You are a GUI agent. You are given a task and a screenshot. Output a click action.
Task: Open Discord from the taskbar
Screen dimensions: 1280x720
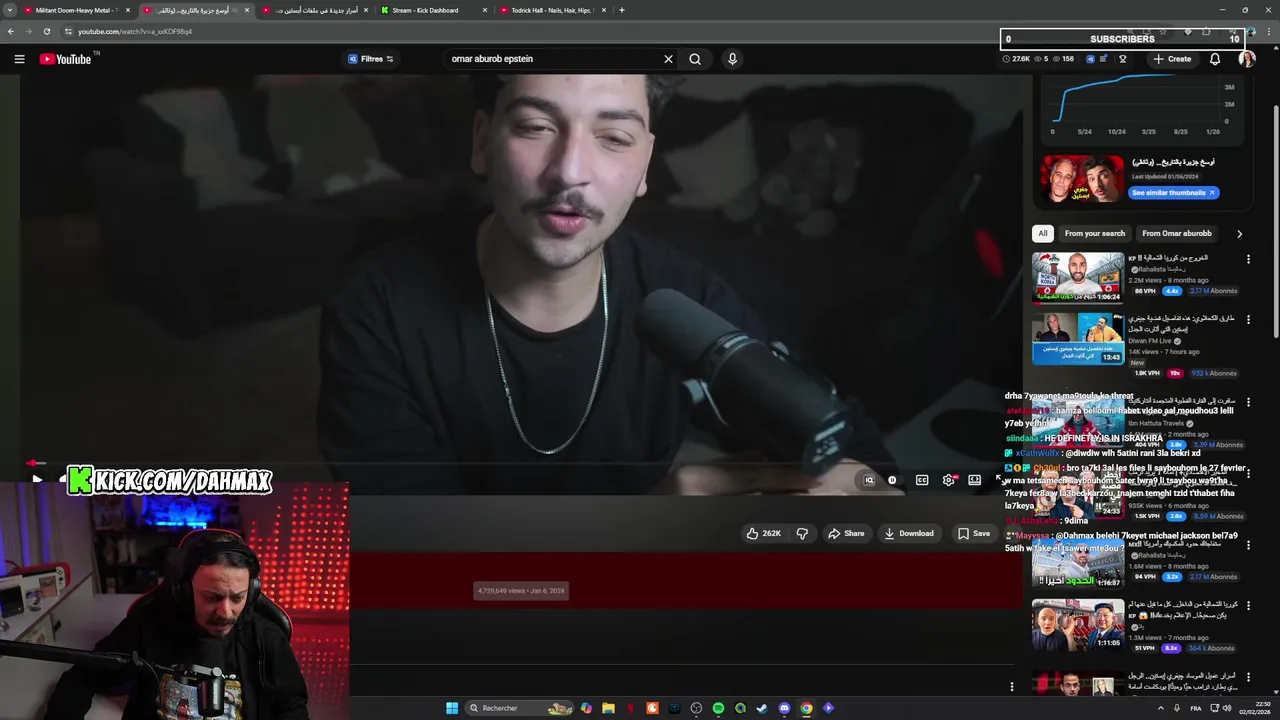pos(784,708)
